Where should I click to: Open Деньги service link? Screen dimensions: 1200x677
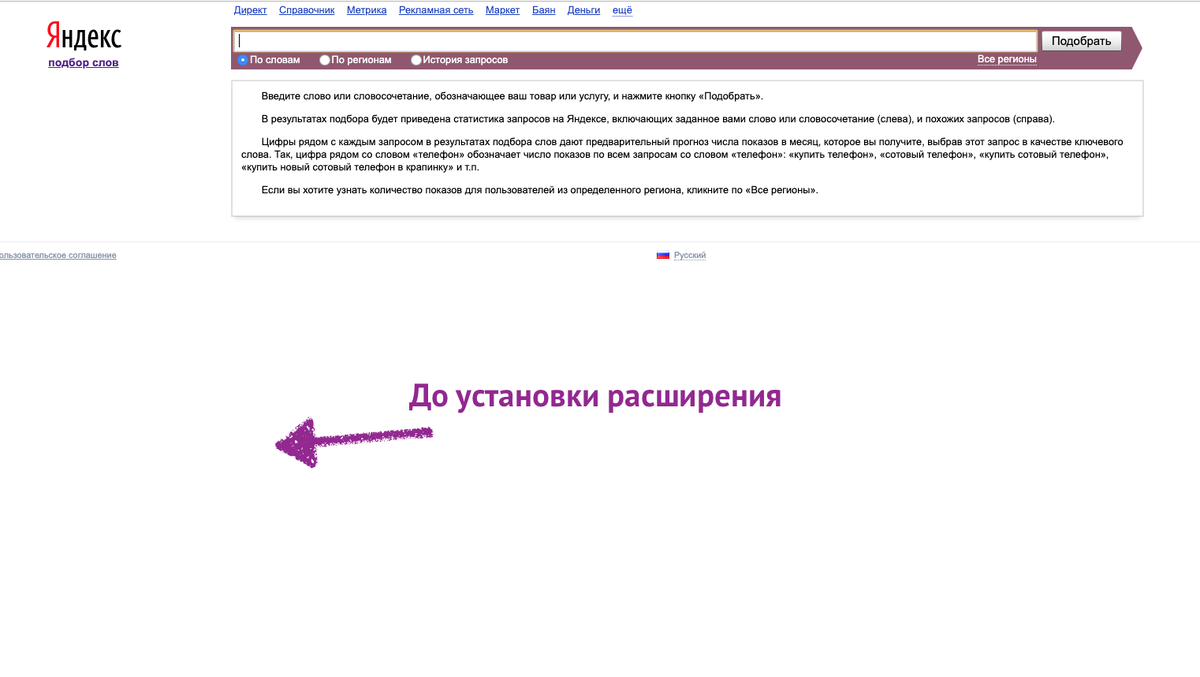[x=584, y=10]
